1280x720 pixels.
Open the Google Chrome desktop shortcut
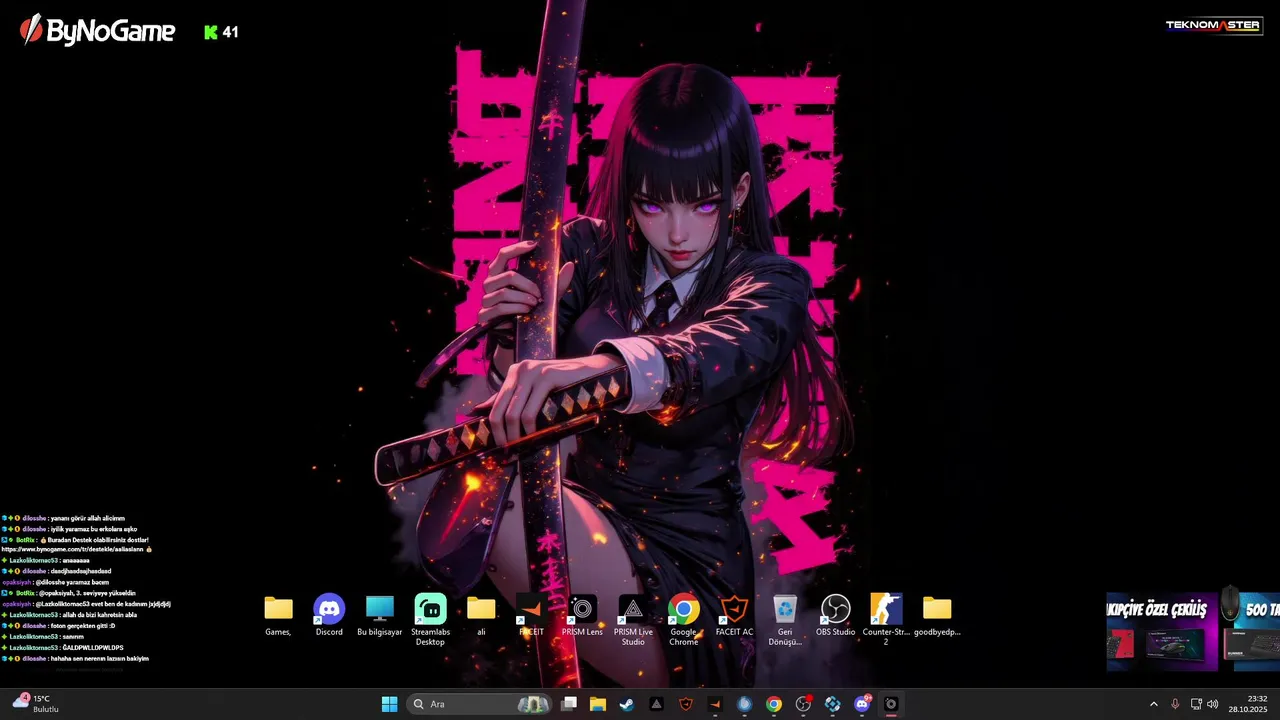click(684, 620)
